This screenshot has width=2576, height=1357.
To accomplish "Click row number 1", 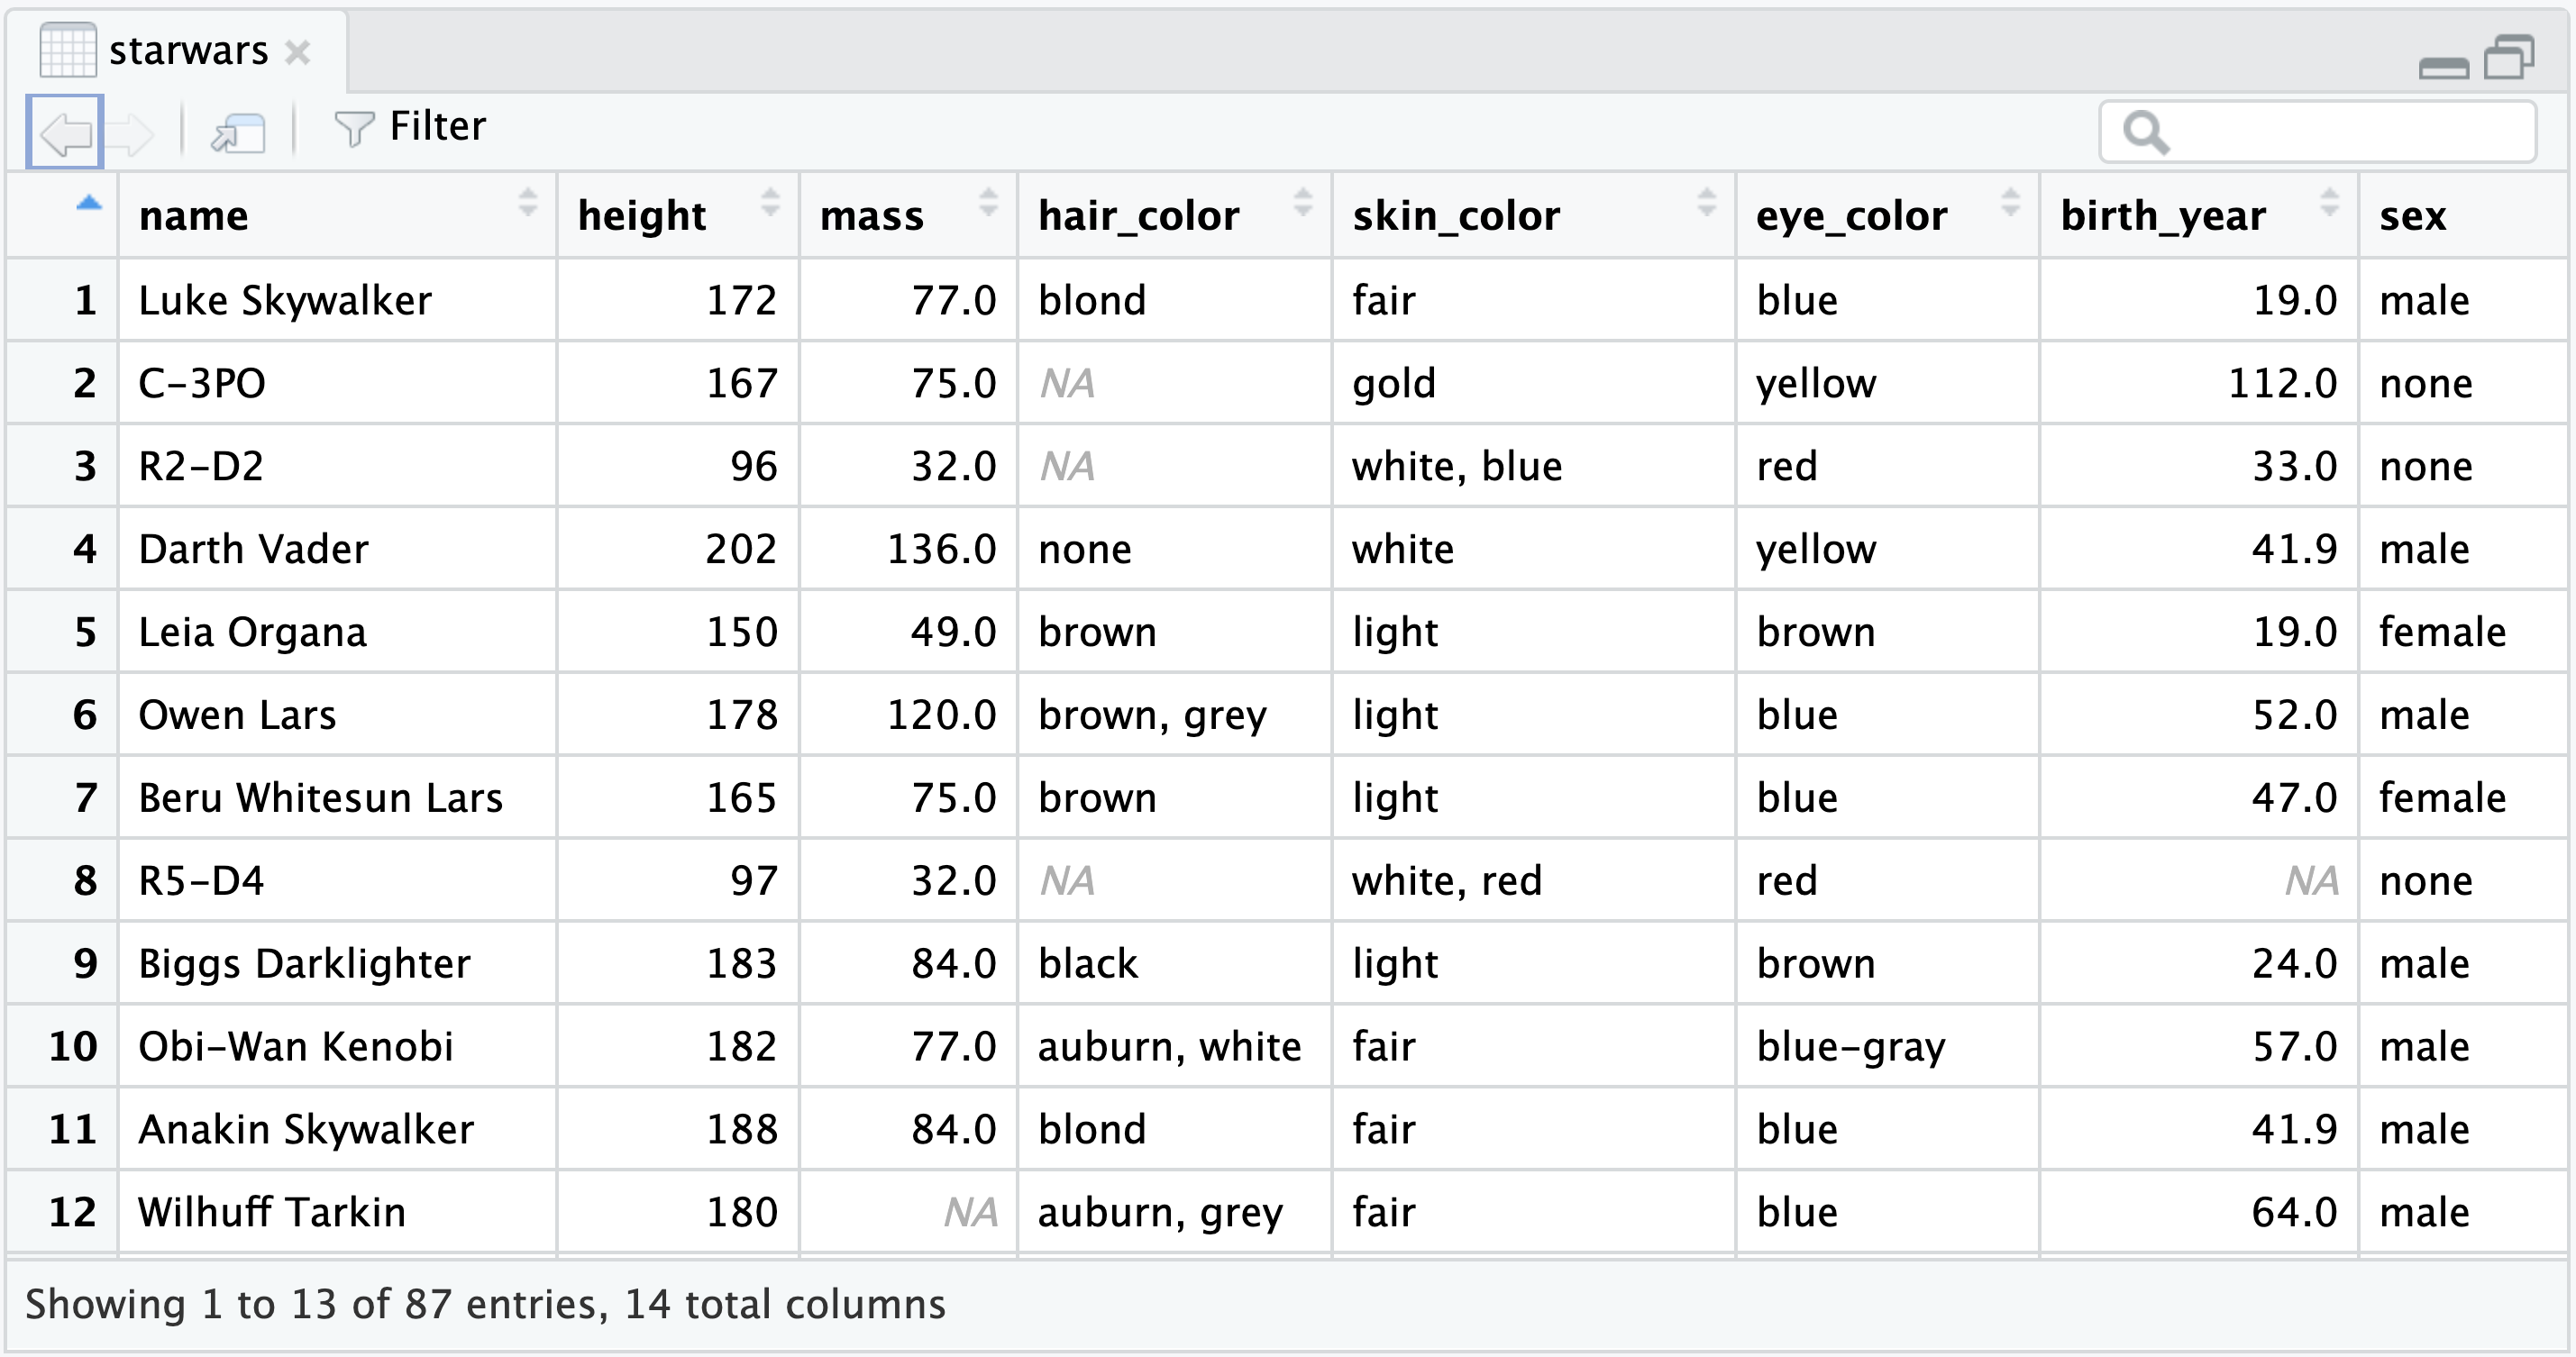I will click(86, 300).
